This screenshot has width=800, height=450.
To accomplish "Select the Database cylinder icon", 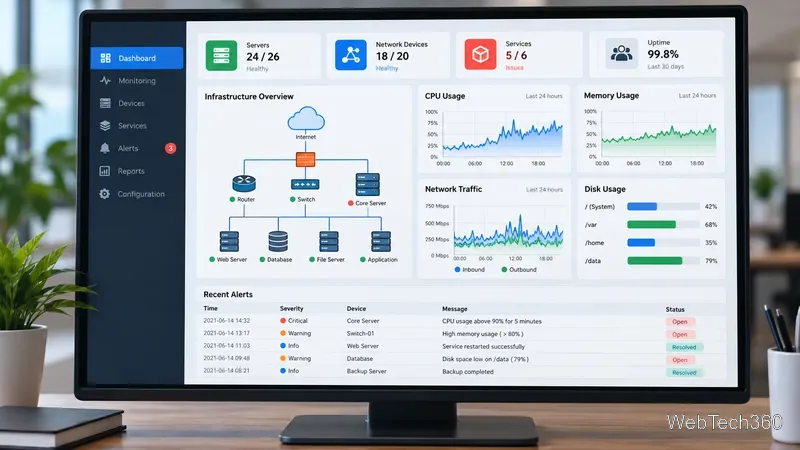I will [x=278, y=242].
